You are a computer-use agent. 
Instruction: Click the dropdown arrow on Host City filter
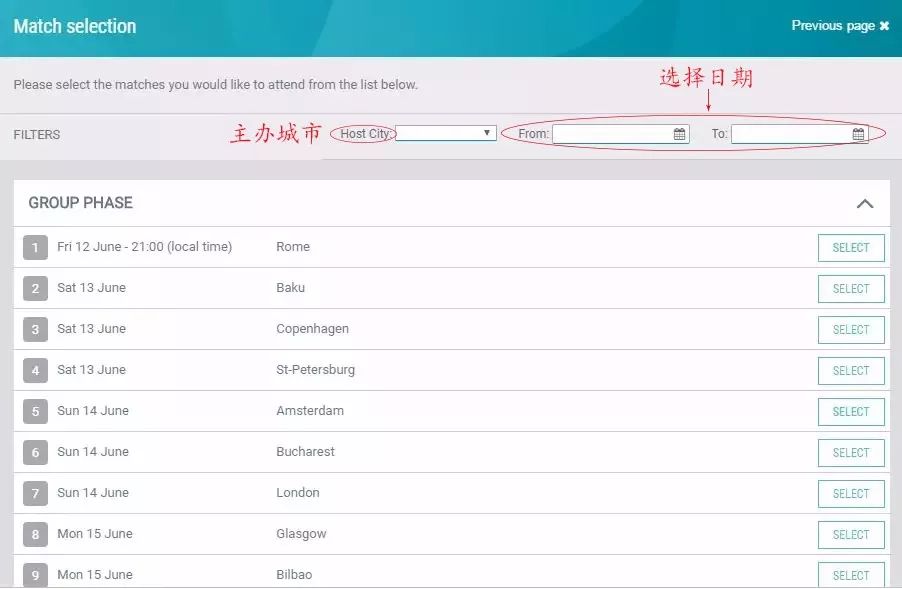click(x=487, y=132)
